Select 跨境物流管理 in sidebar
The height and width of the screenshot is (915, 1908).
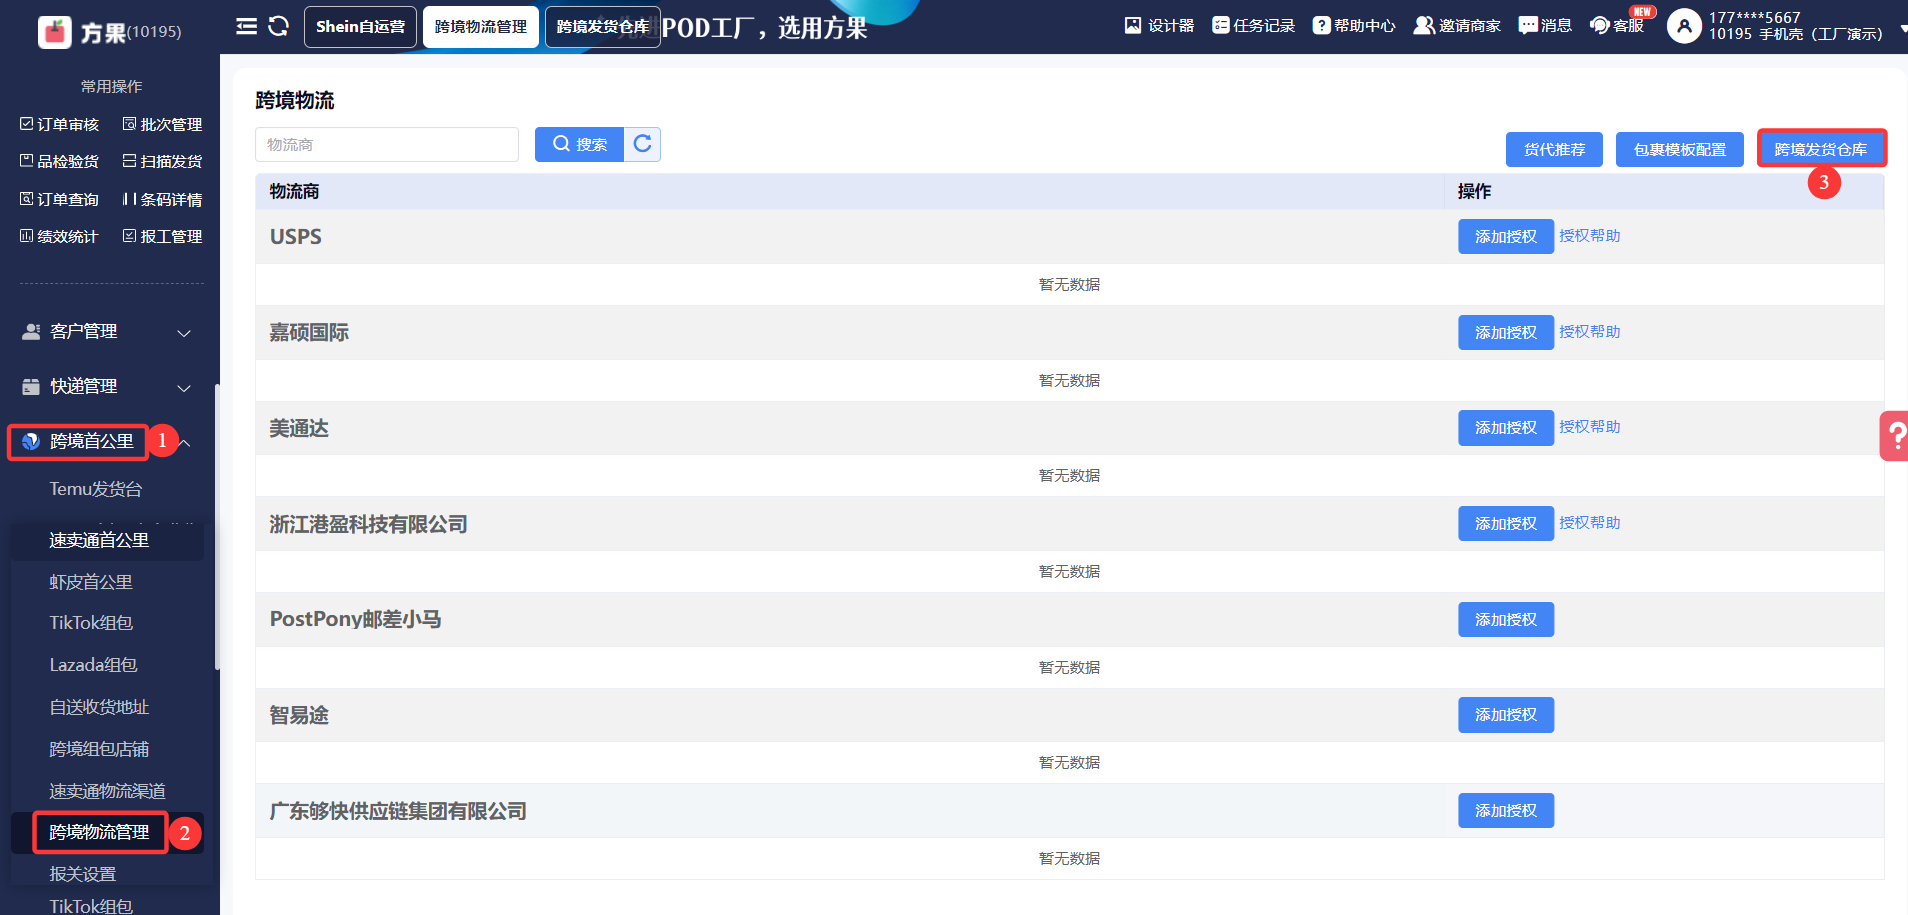pyautogui.click(x=99, y=832)
